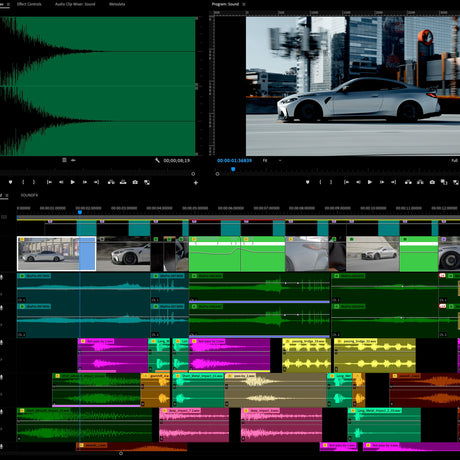This screenshot has width=460, height=460.
Task: Mark In point in Source monitor
Action: point(23,182)
